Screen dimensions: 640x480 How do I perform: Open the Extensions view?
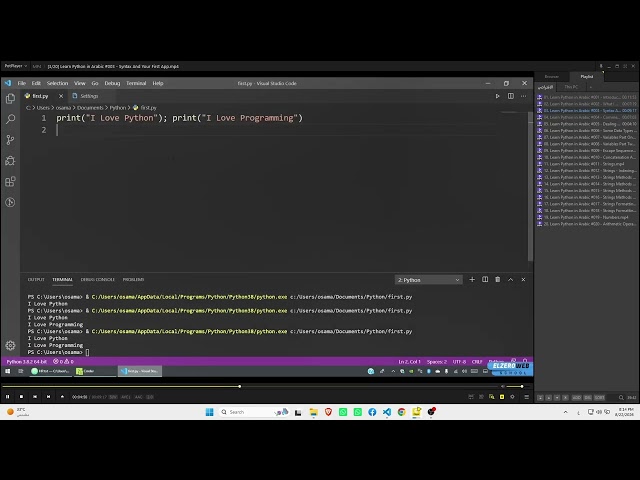[10, 182]
